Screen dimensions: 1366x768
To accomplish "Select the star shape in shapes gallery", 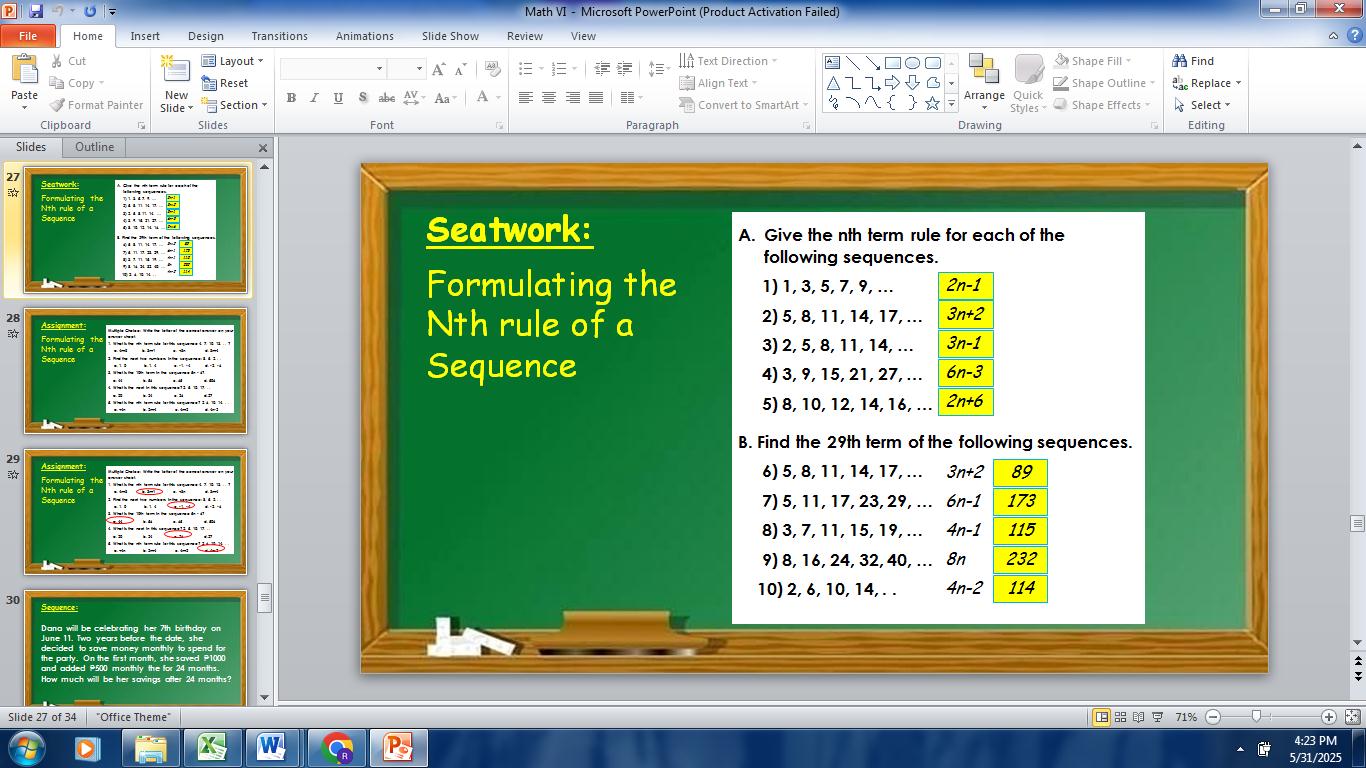I will pyautogui.click(x=933, y=102).
